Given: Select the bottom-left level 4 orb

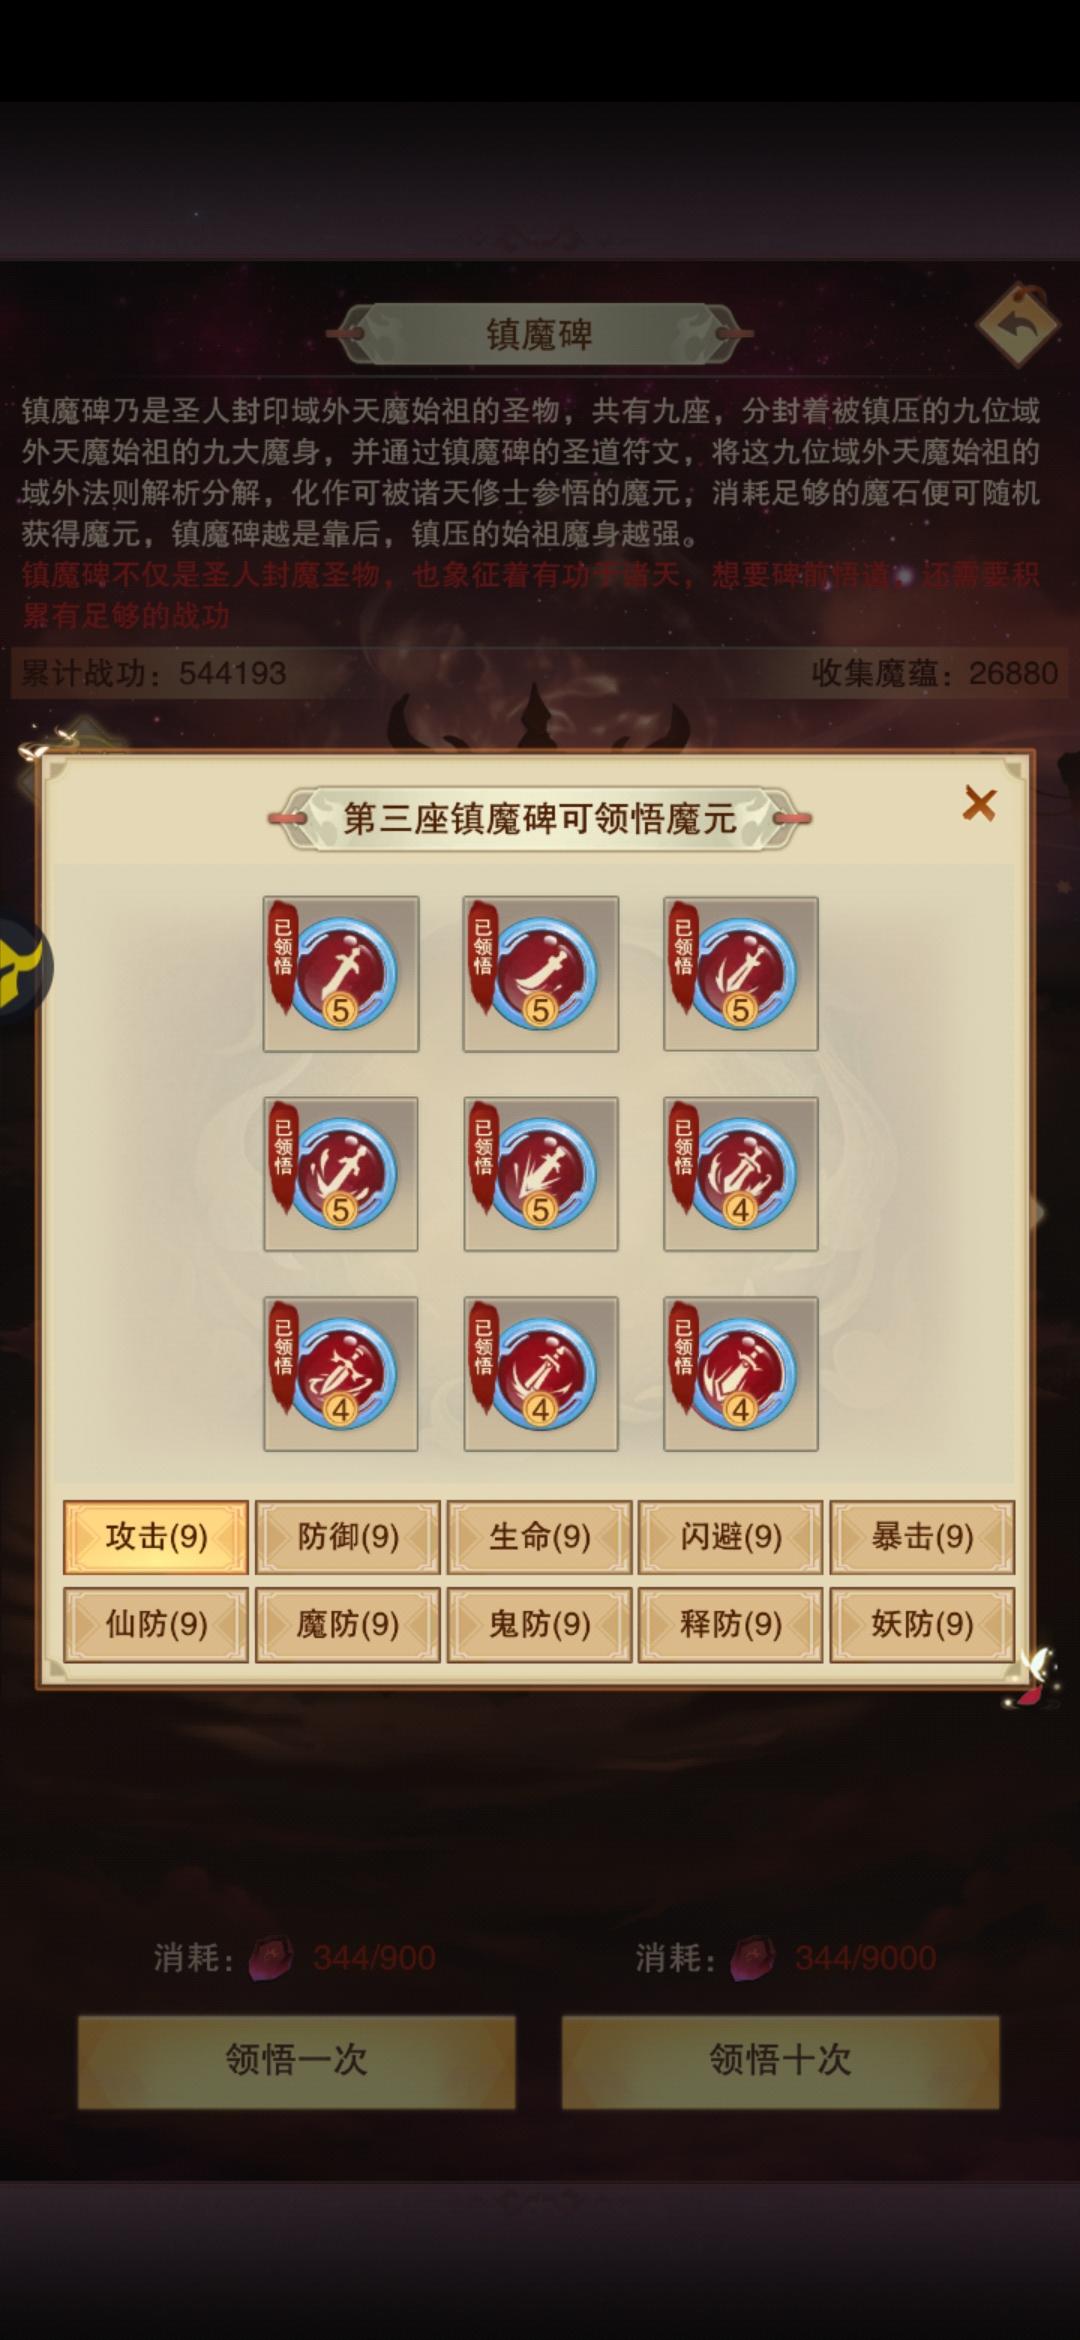Looking at the screenshot, I should coord(341,1374).
